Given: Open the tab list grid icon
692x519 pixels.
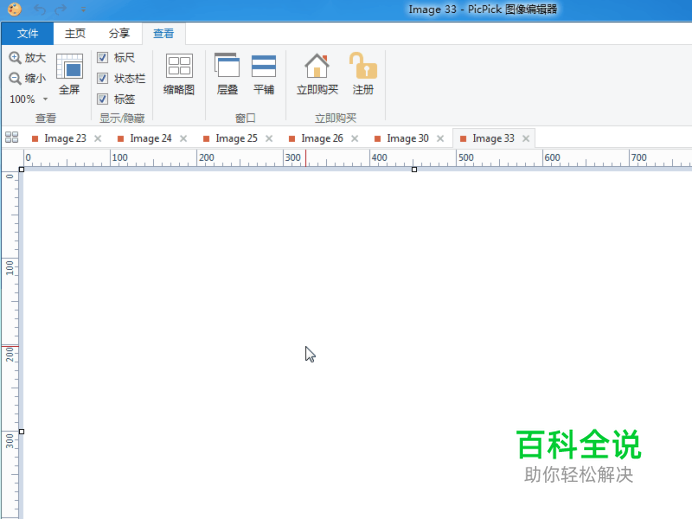Looking at the screenshot, I should [11, 137].
